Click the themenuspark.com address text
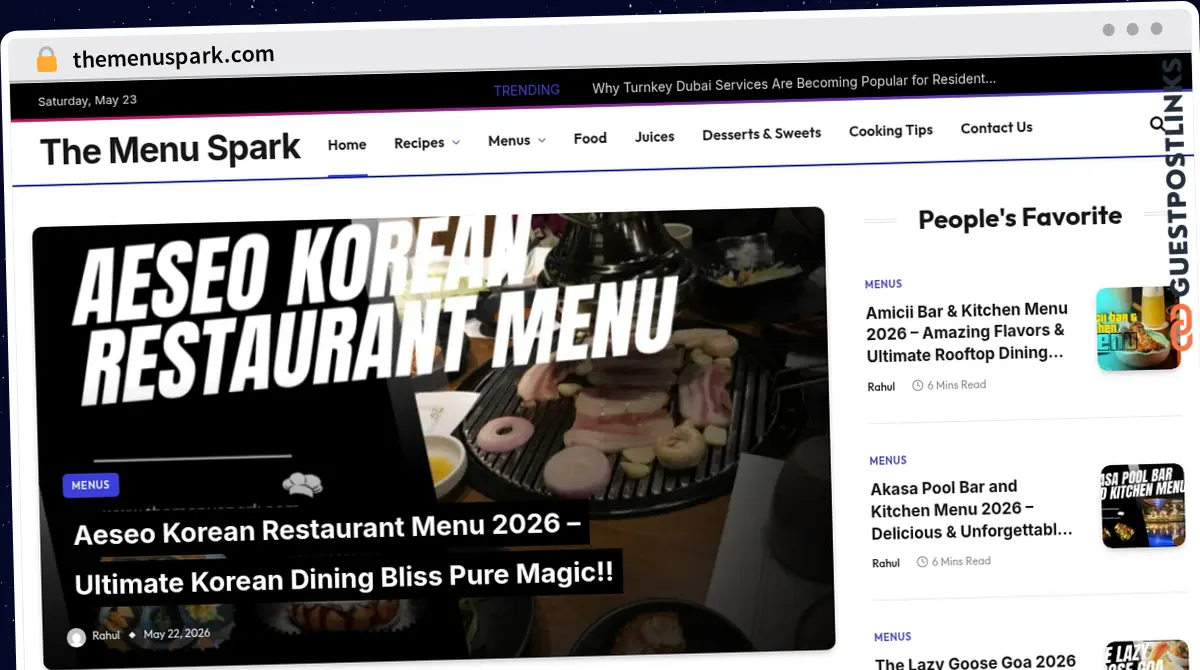Viewport: 1200px width, 670px height. (173, 57)
